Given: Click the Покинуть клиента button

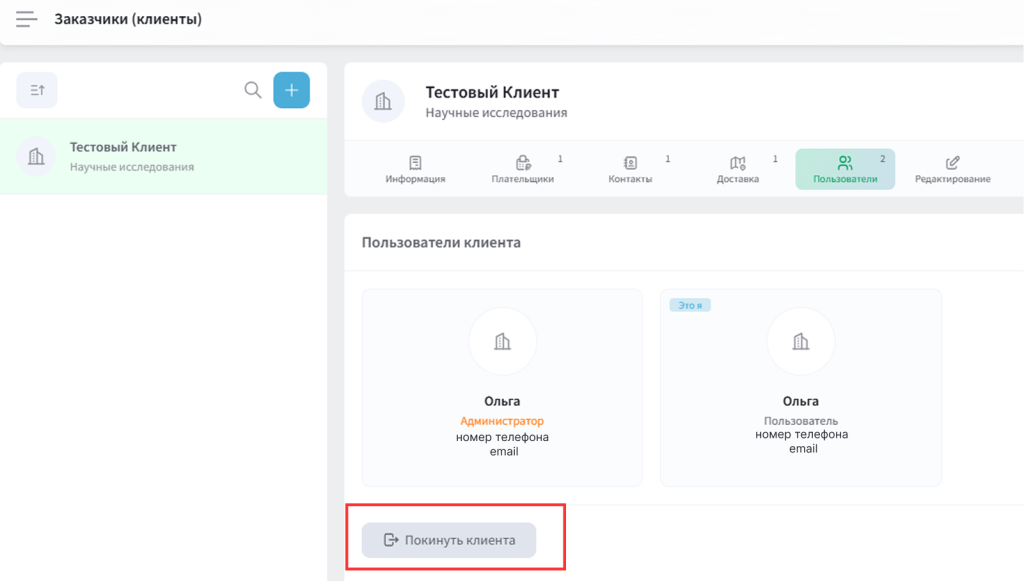Looking at the screenshot, I should pyautogui.click(x=449, y=540).
